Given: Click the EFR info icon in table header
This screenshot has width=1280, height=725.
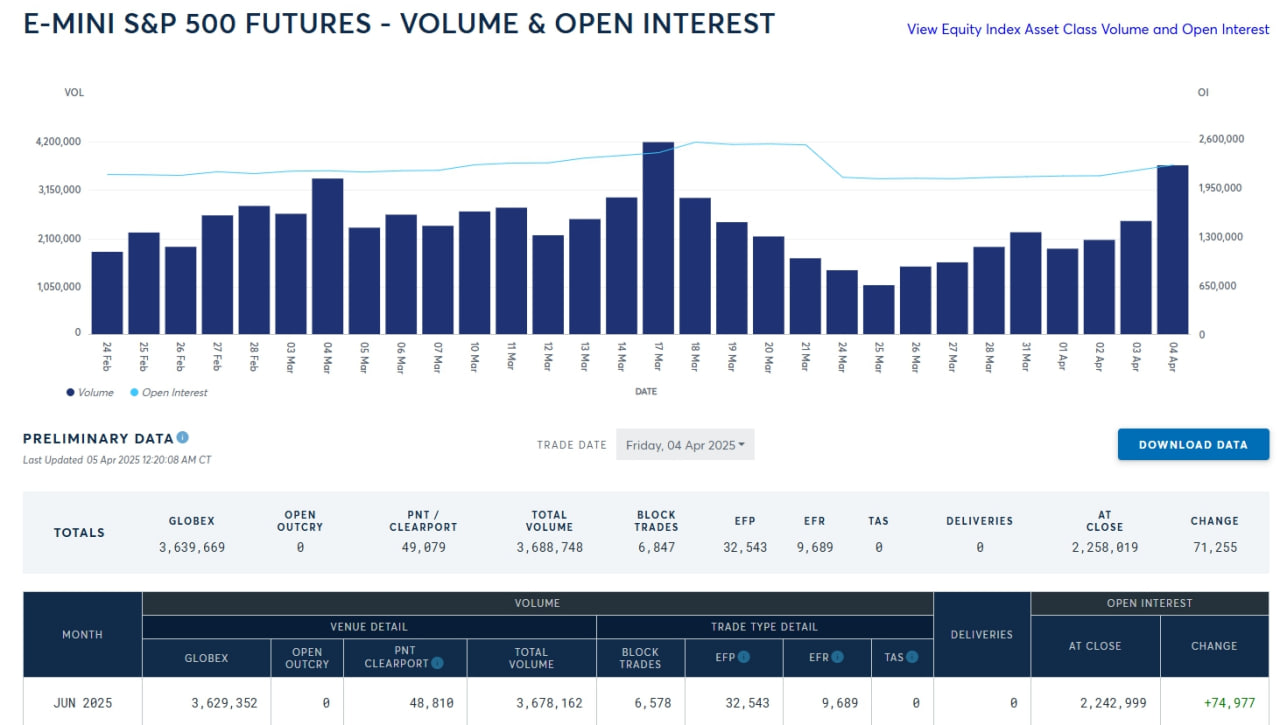Looking at the screenshot, I should click(837, 657).
